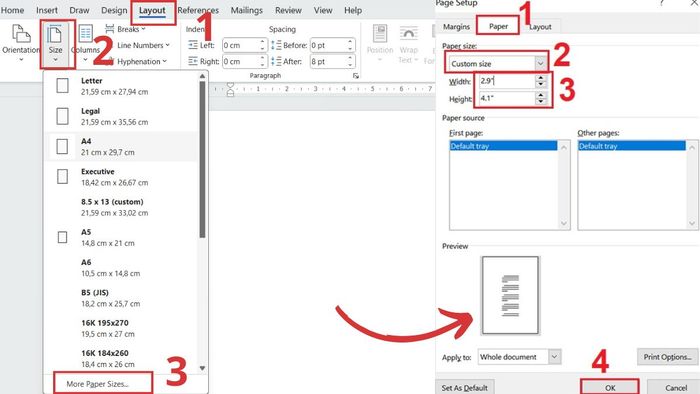Switch to the Insert ribbon tab
The width and height of the screenshot is (700, 394).
(x=47, y=10)
